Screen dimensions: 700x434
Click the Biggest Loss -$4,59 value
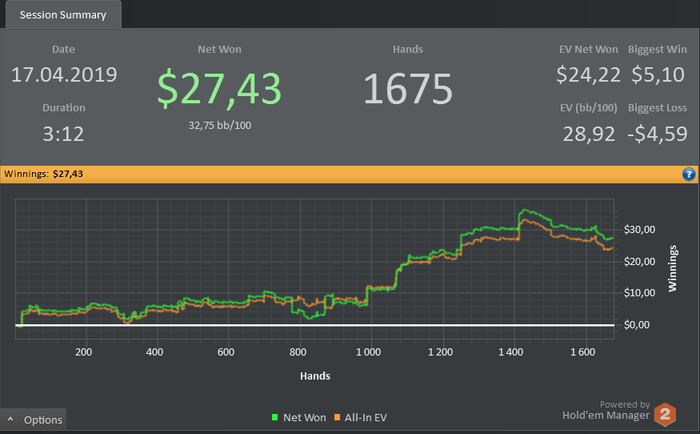[657, 134]
